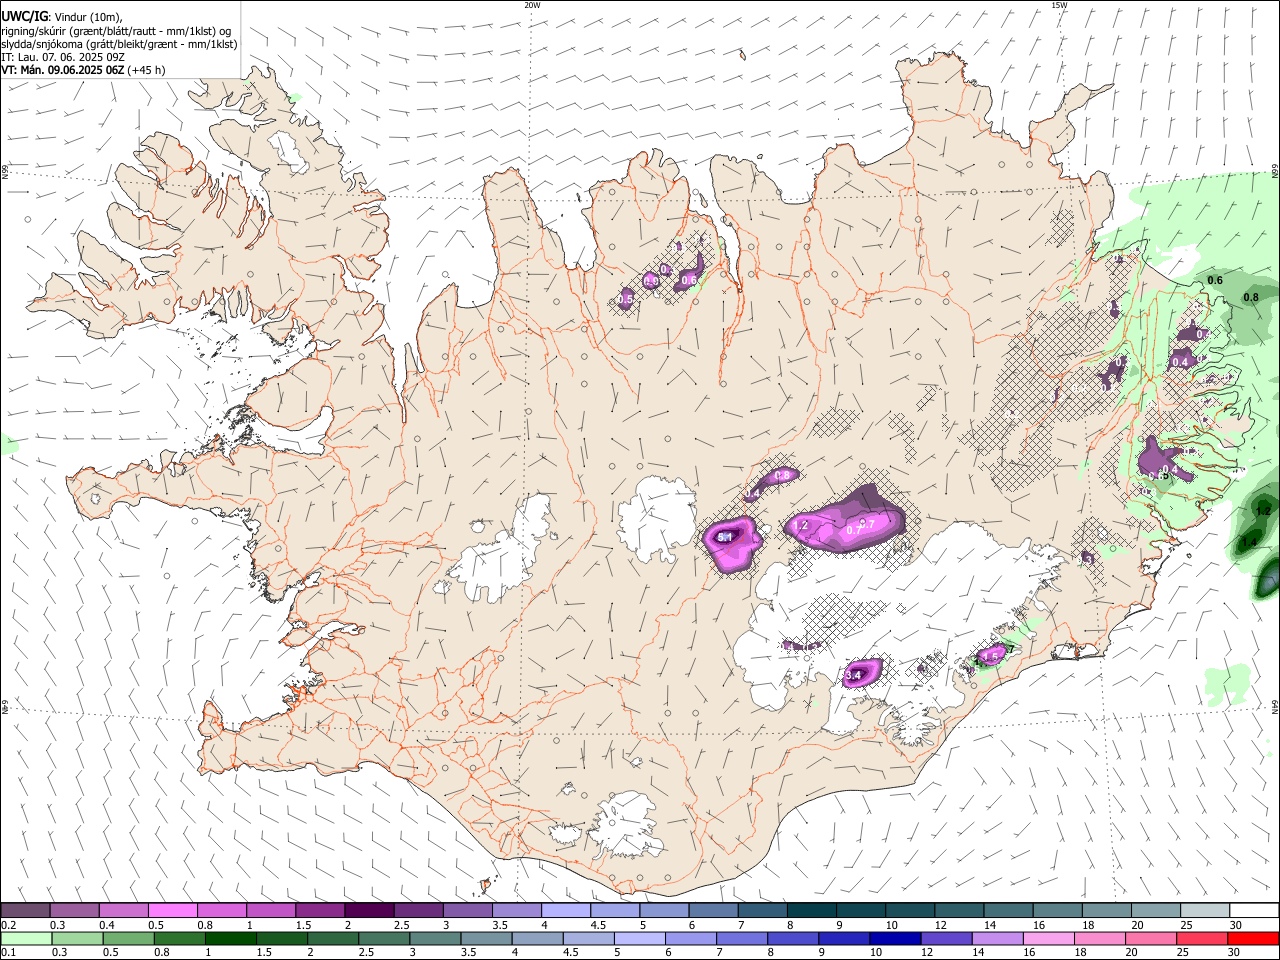The height and width of the screenshot is (960, 1280).
Task: Pick the pale green 0.1 swatch in the rain scale
Action: (x=26, y=939)
